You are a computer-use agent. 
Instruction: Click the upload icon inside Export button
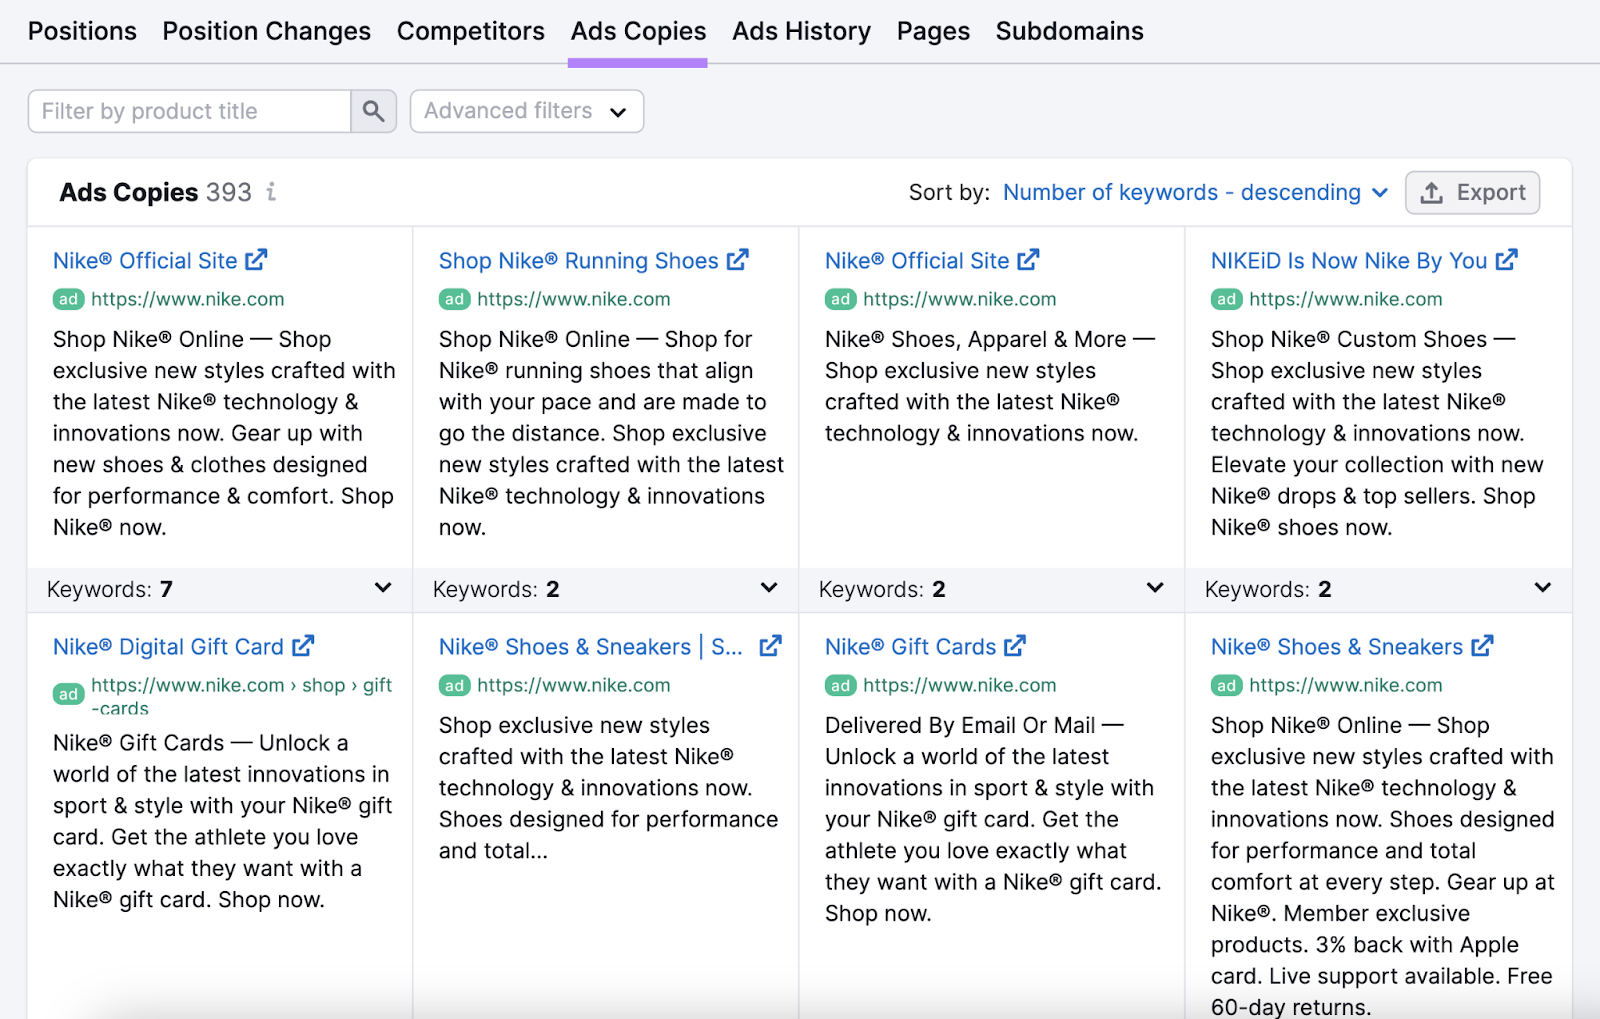pos(1434,192)
